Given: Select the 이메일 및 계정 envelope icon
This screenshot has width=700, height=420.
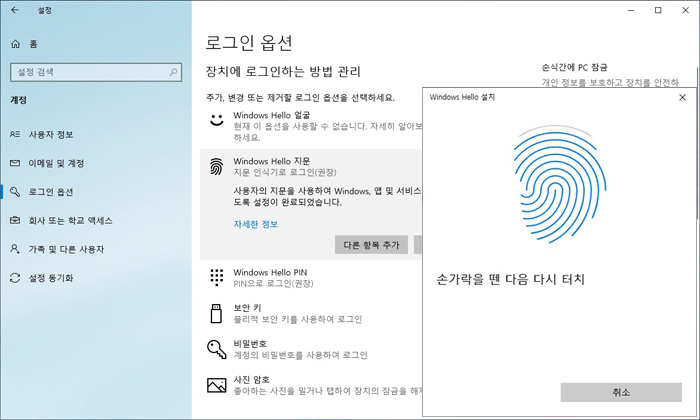Looking at the screenshot, I should [15, 163].
